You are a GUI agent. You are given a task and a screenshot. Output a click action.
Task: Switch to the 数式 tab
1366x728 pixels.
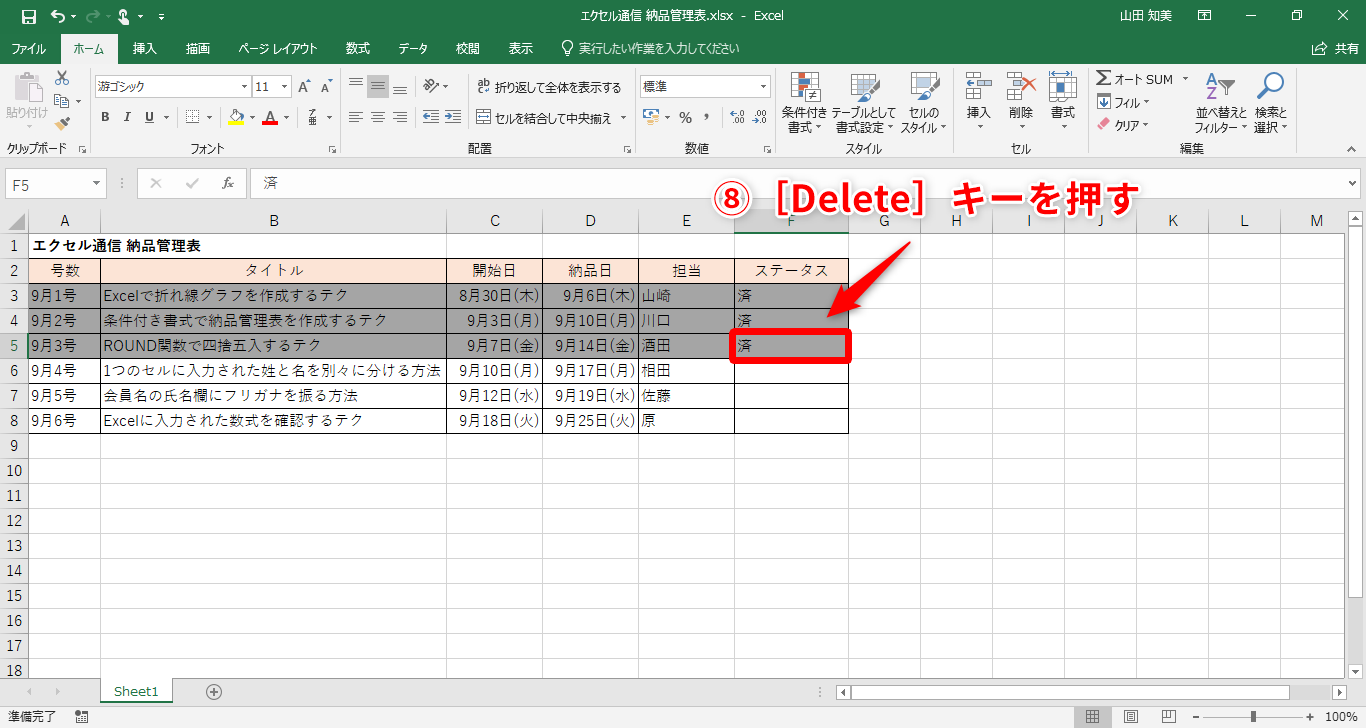pos(358,48)
